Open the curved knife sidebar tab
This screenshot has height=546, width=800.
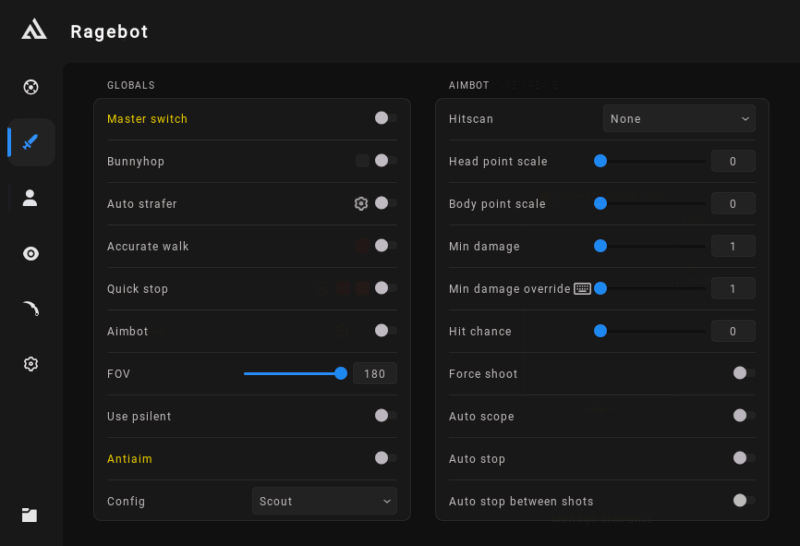(x=31, y=309)
